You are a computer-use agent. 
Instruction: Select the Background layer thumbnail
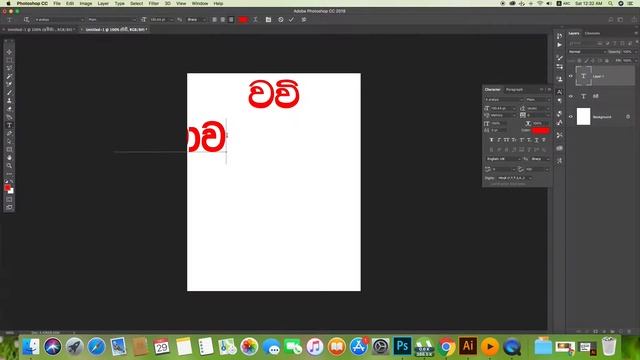583,116
